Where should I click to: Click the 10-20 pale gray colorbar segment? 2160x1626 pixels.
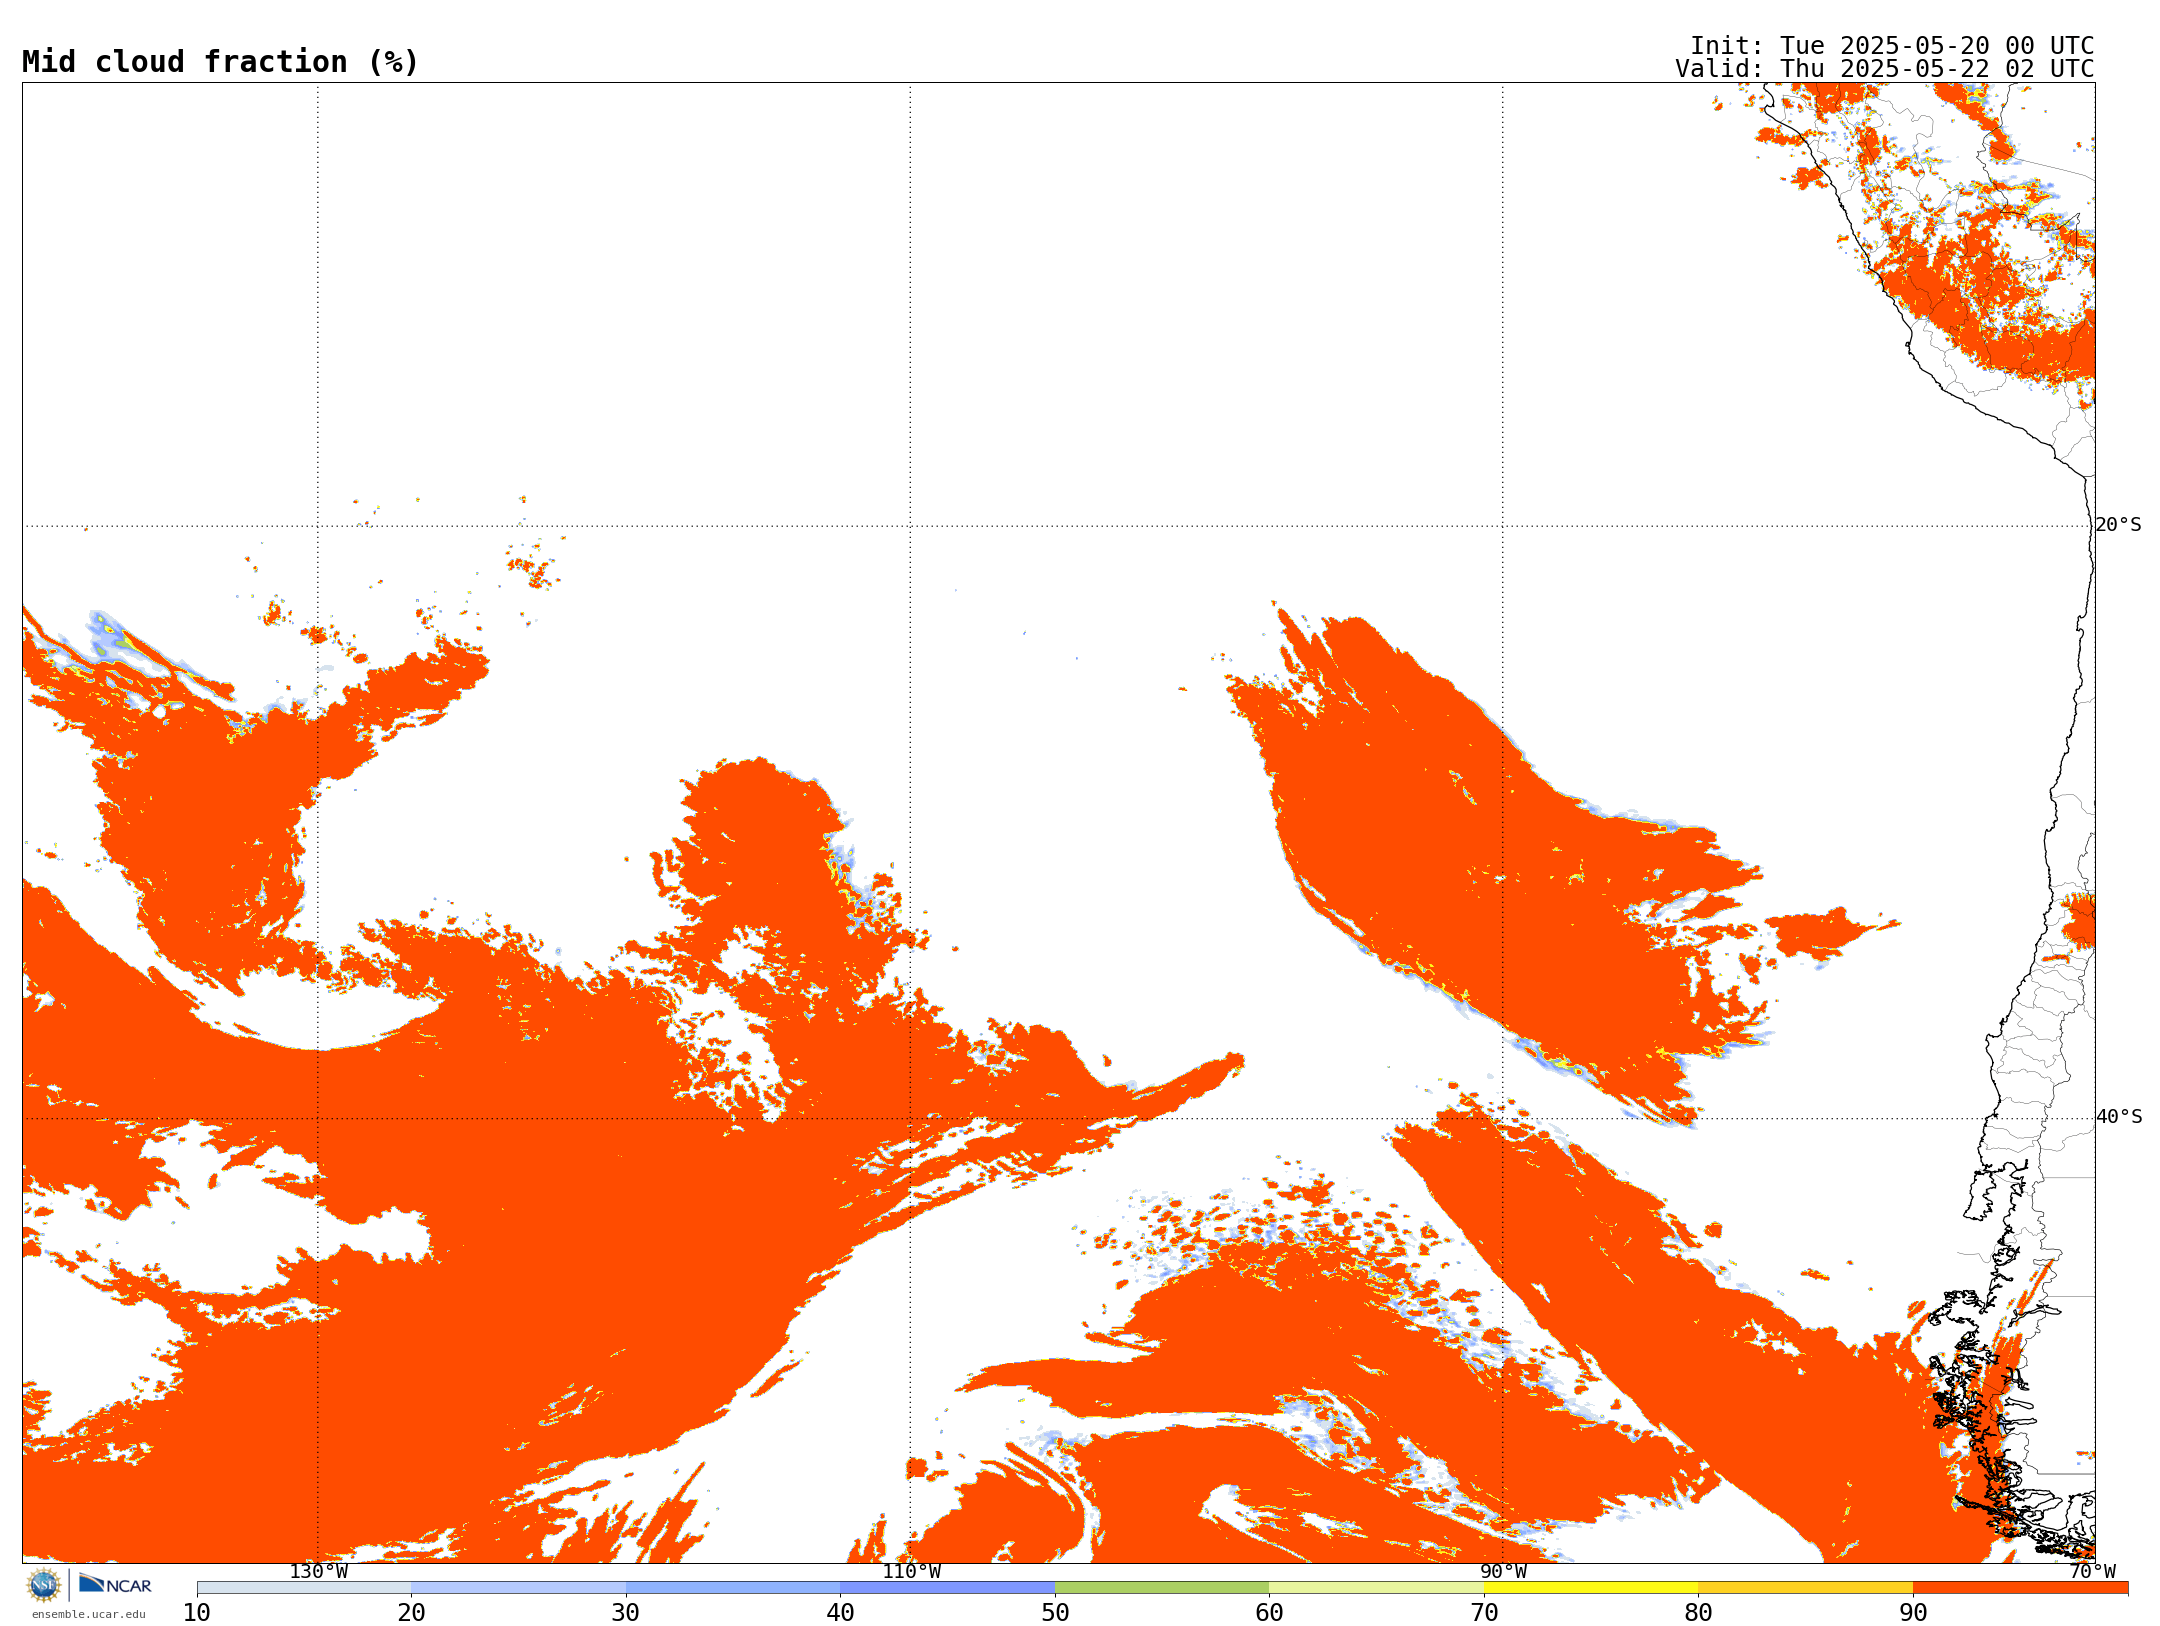pyautogui.click(x=304, y=1588)
